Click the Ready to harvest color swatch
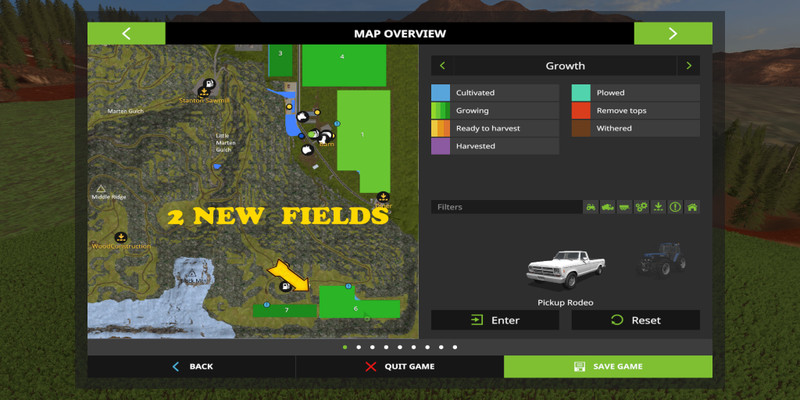Screen dimensions: 800x400 [x=440, y=128]
